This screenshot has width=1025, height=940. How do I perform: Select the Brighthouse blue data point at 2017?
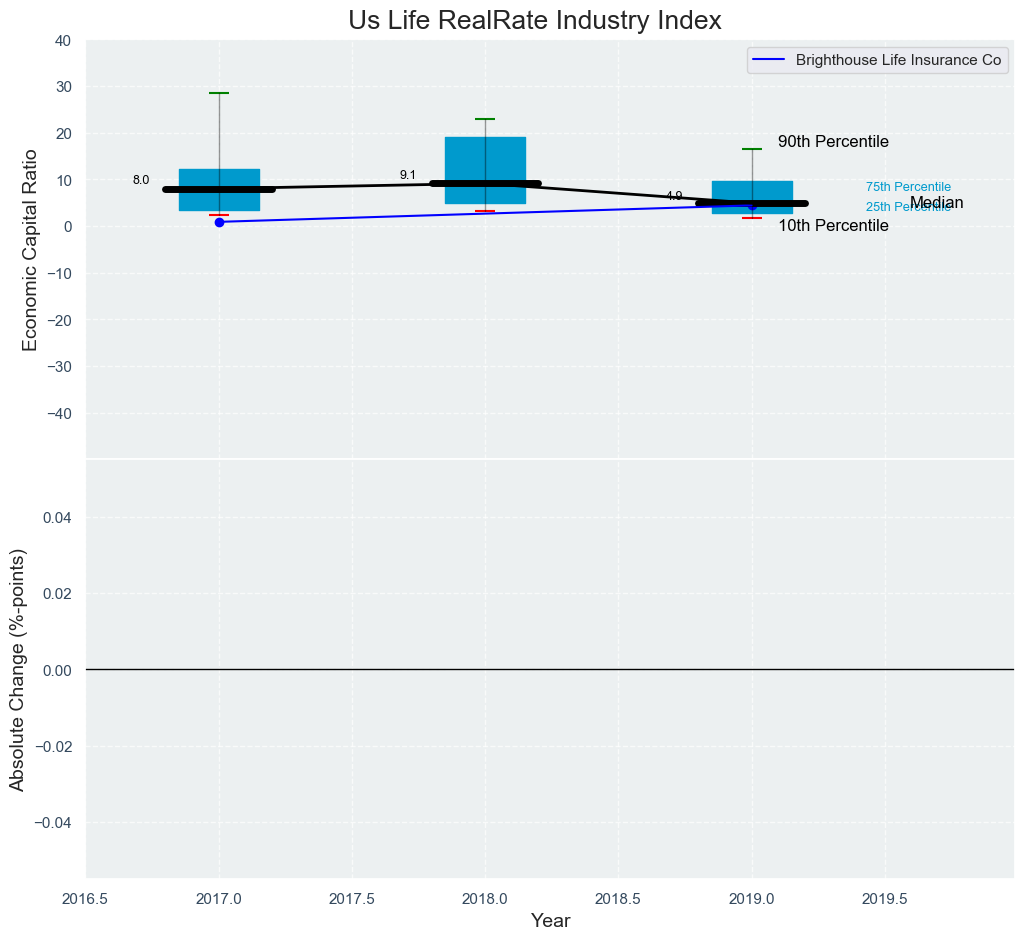(219, 222)
